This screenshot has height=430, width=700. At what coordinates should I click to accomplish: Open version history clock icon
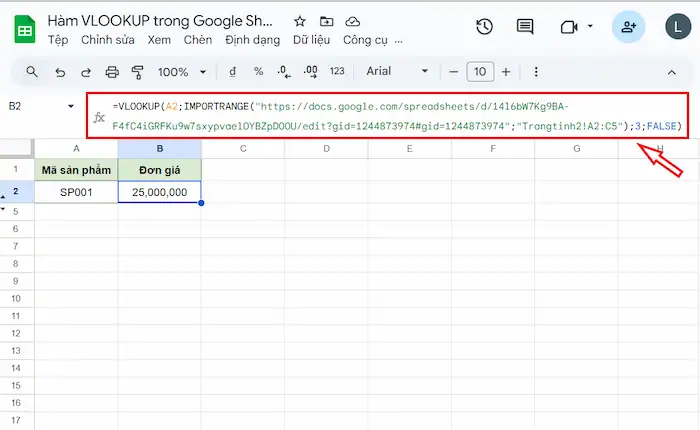tap(485, 27)
